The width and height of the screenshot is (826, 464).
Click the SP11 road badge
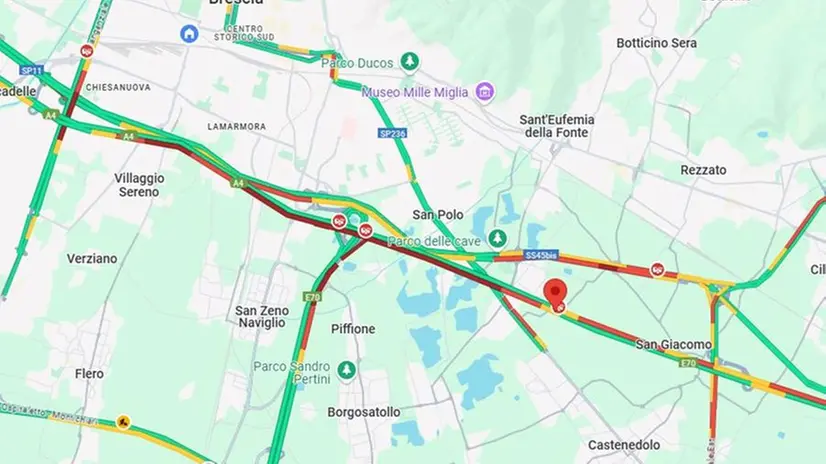[x=32, y=70]
